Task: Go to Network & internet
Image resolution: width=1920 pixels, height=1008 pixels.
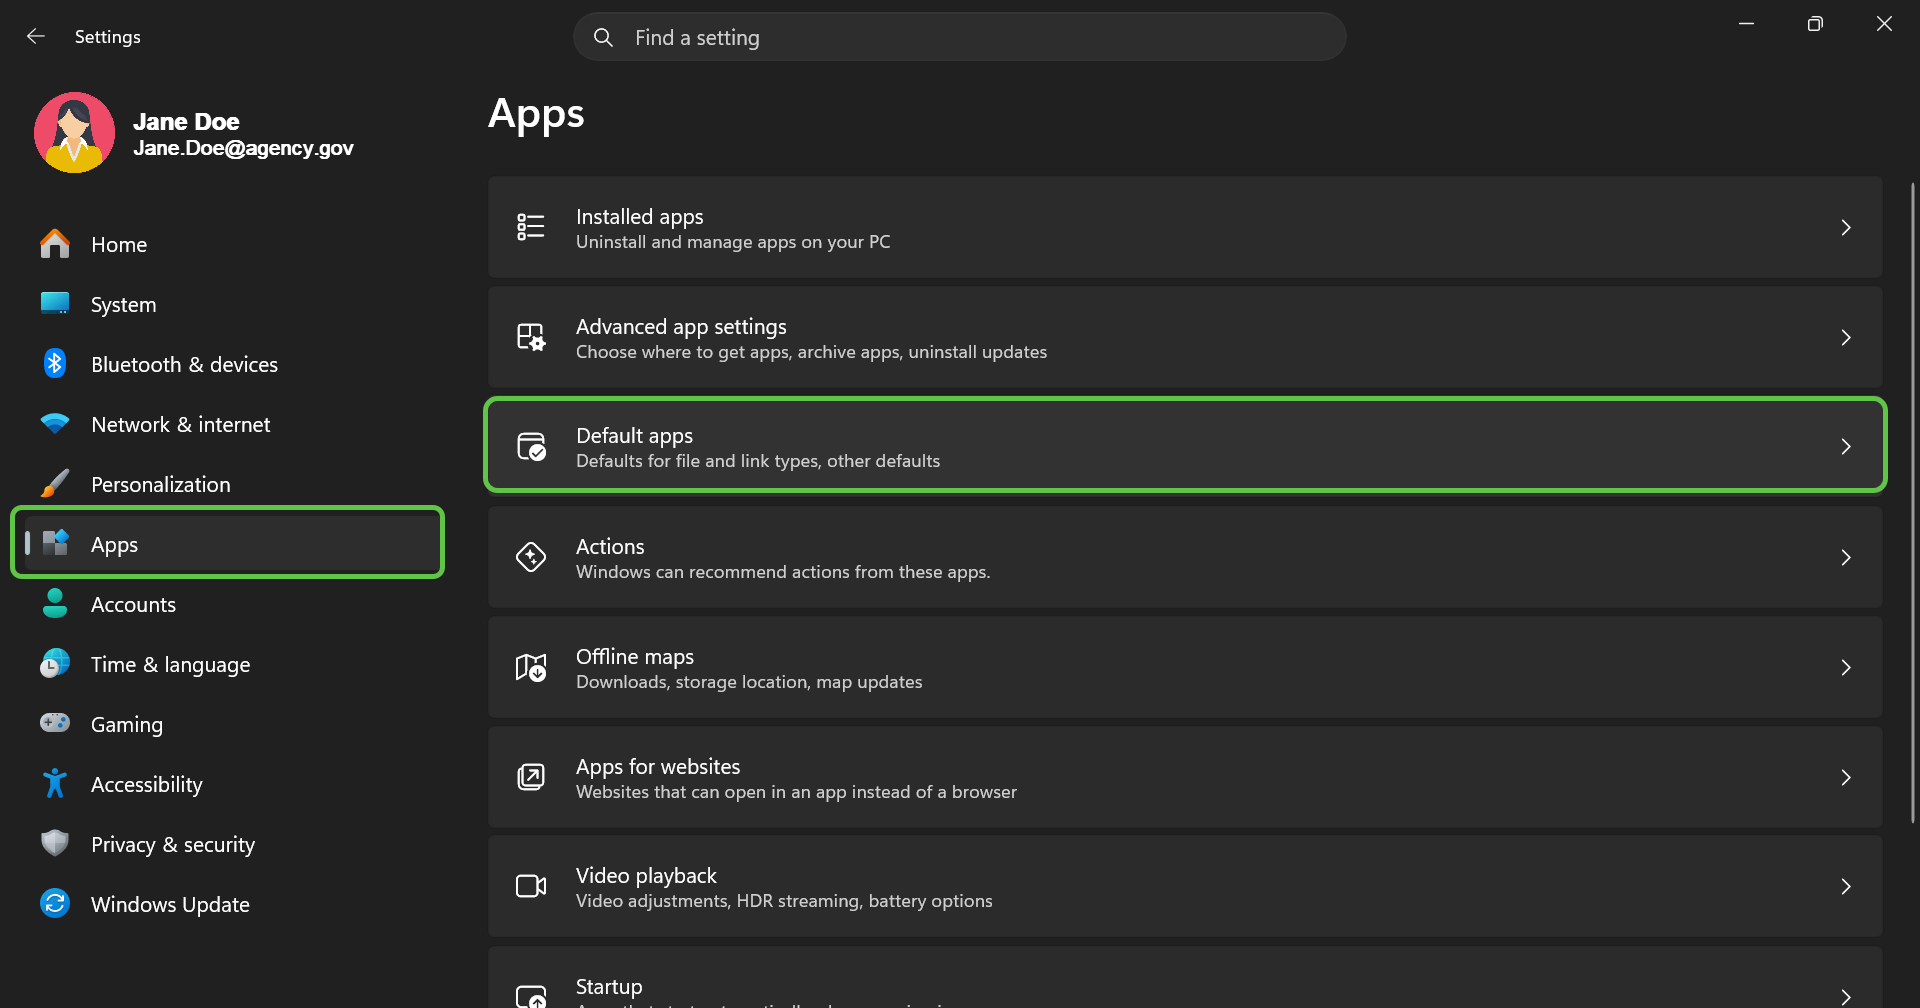Action: 228,424
